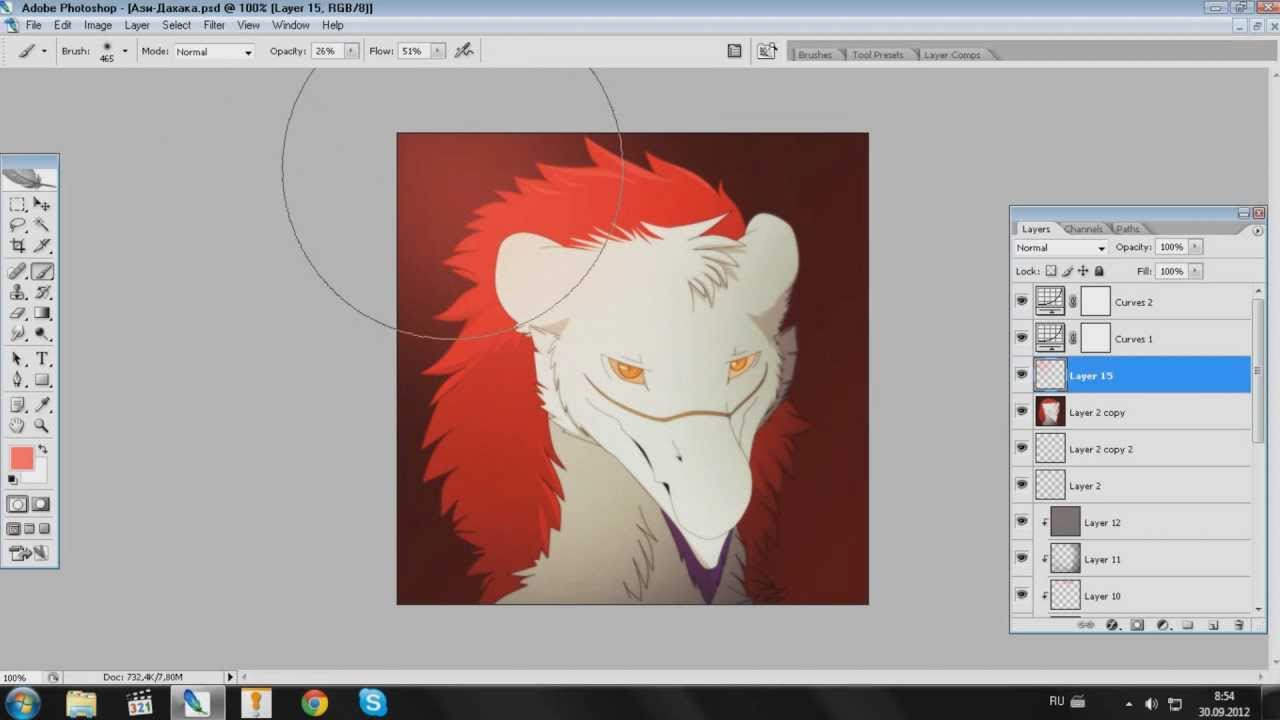Select the Horizontal Type tool

coord(43,359)
